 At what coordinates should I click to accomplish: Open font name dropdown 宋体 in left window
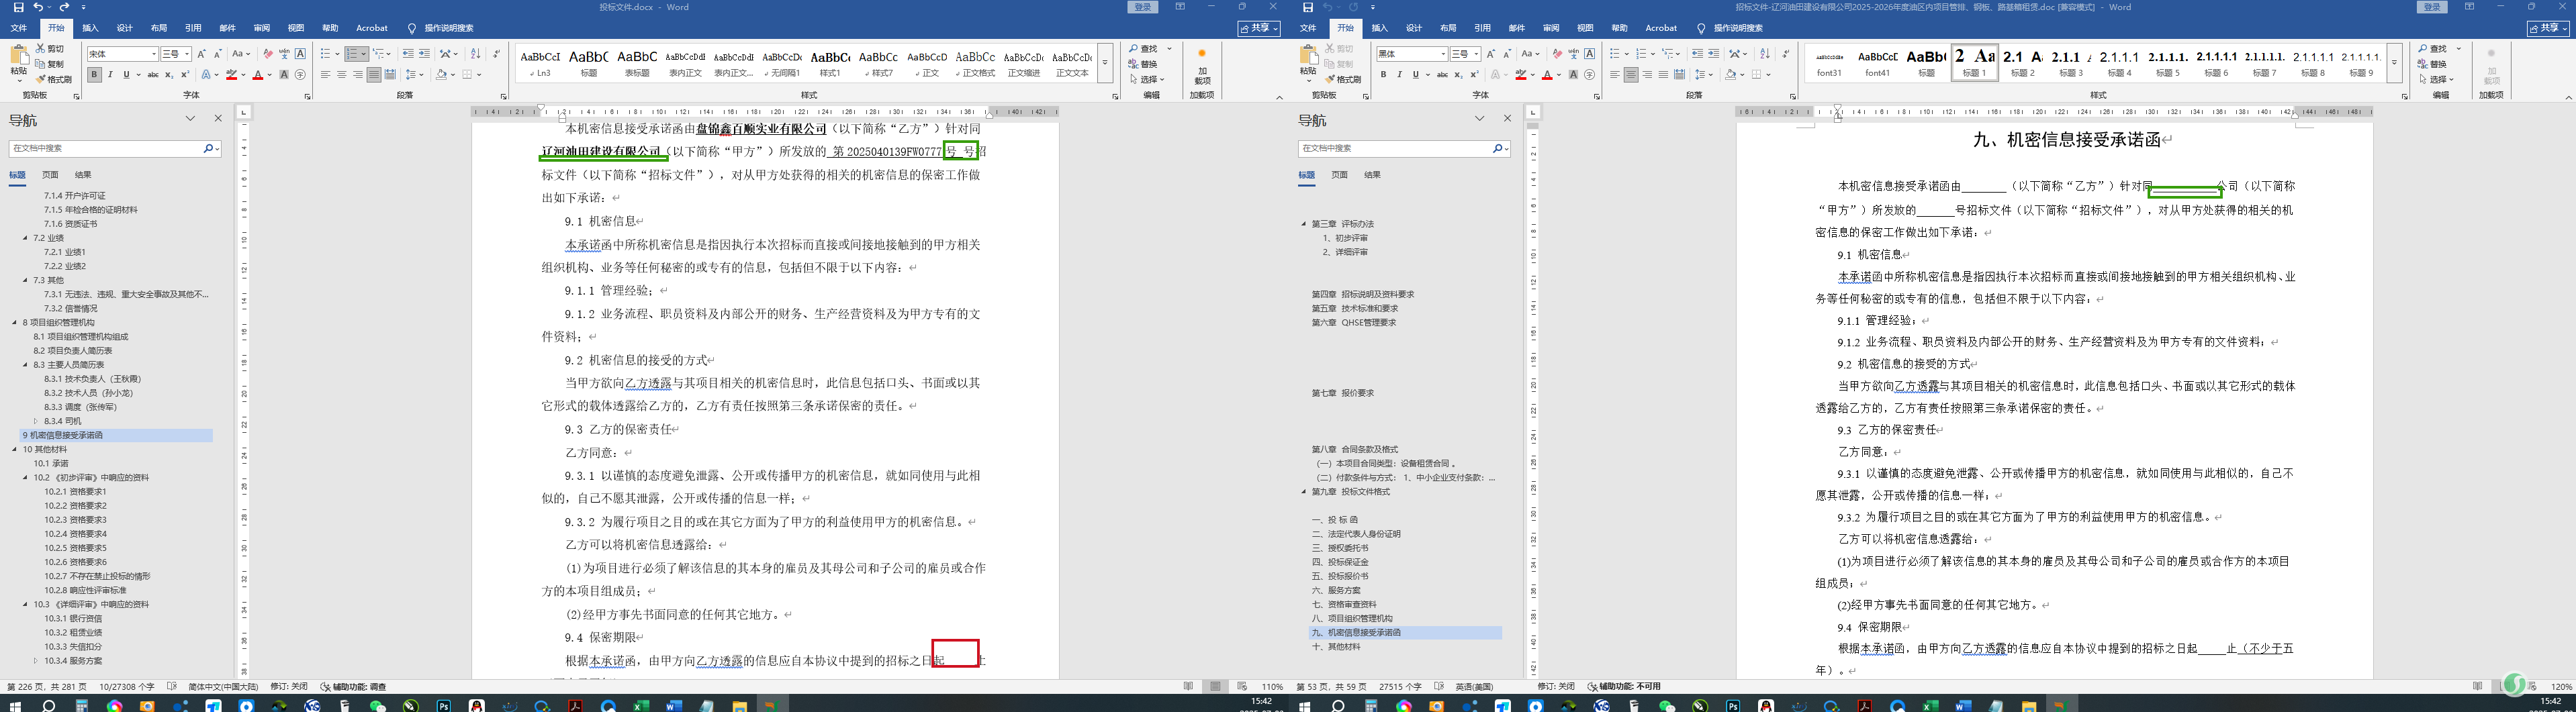pos(154,53)
